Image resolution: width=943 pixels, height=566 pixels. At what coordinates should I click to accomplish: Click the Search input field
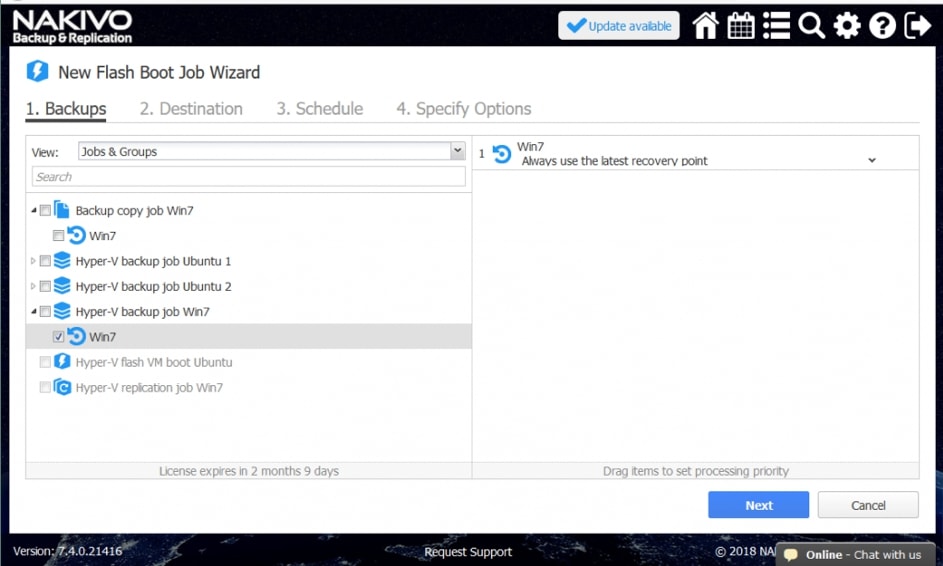[248, 177]
